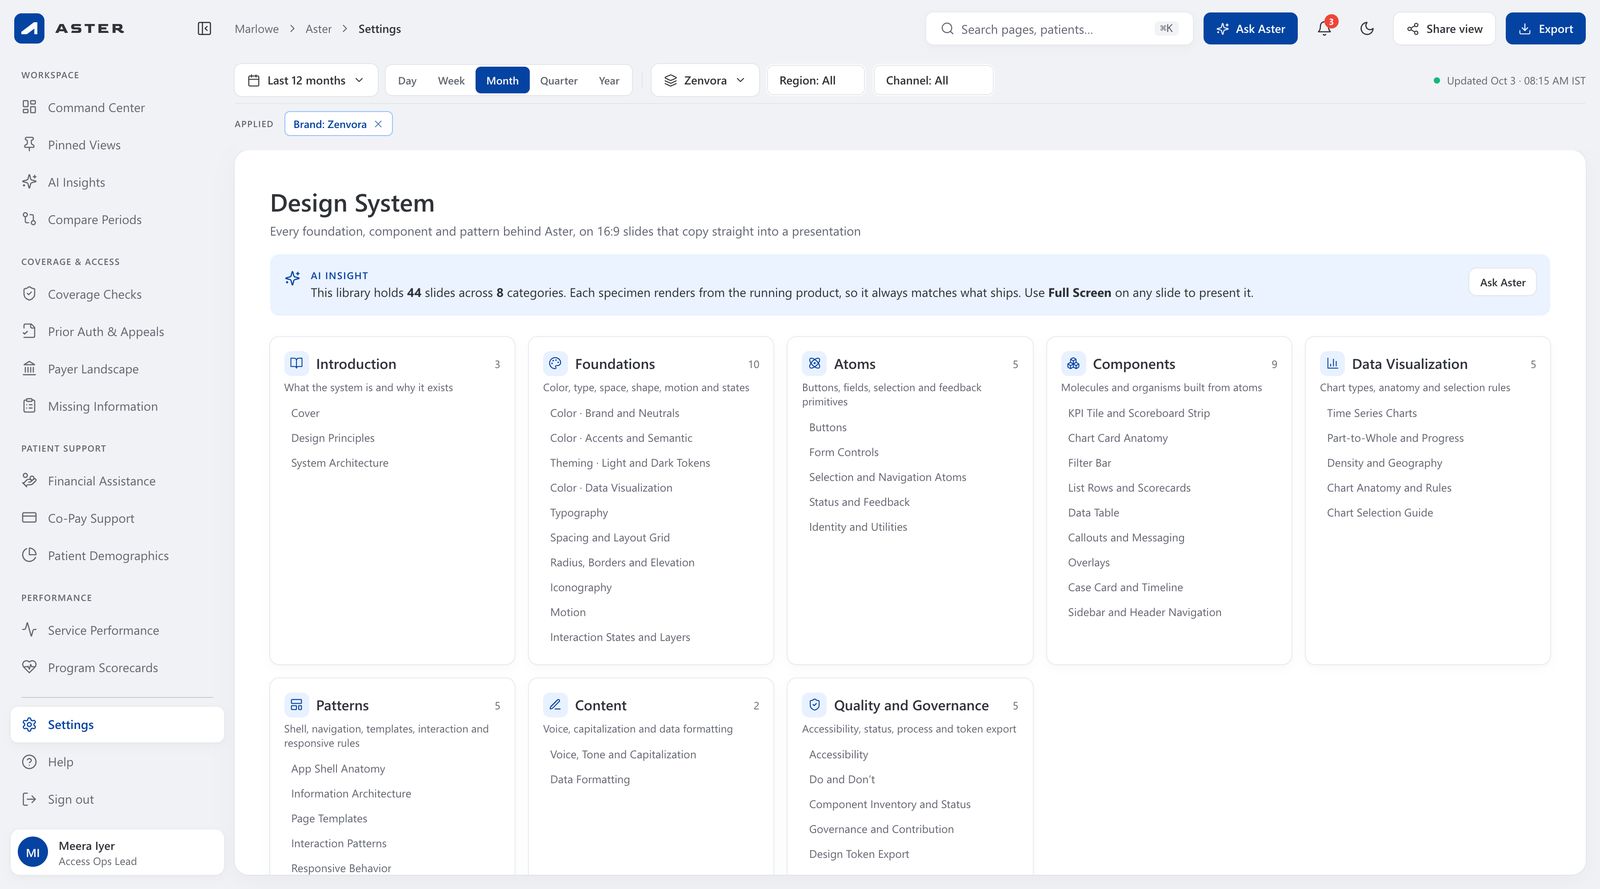Open Pinned Views in the sidebar

point(117,145)
